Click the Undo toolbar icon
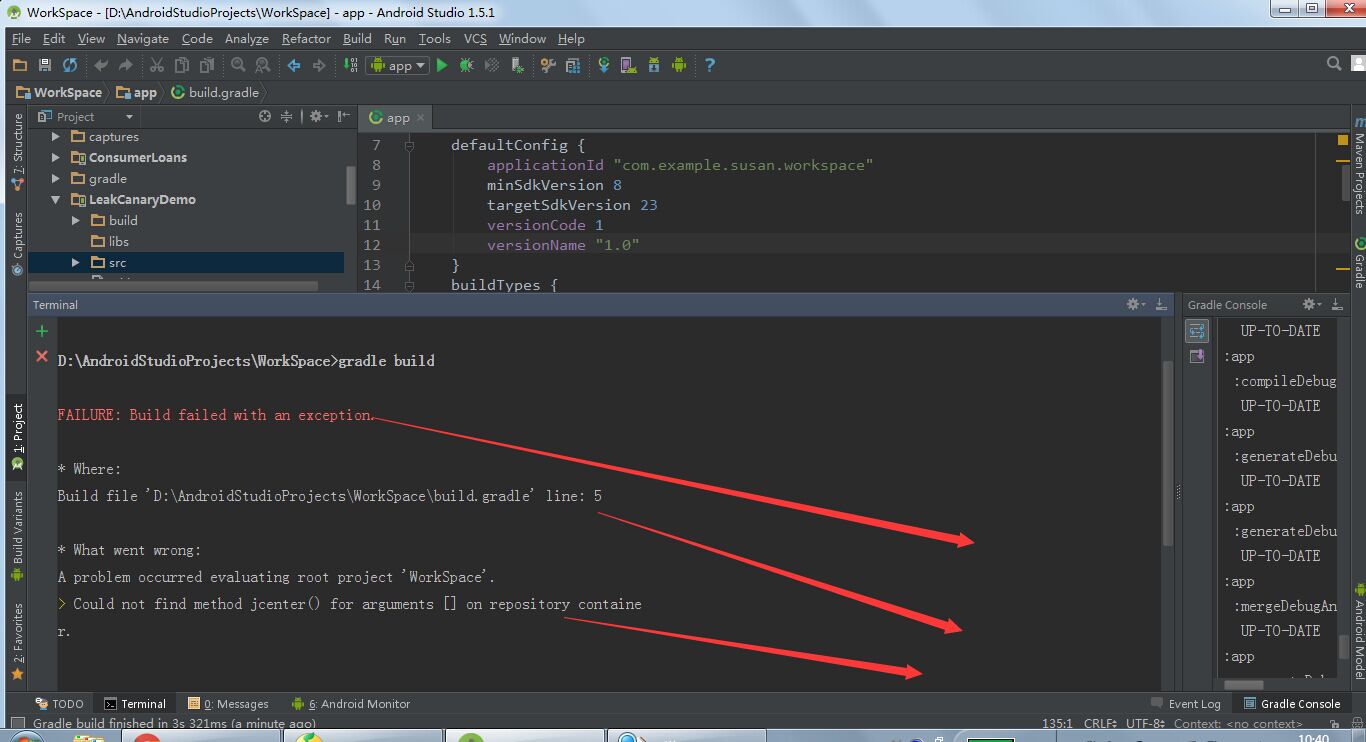Screen dimensions: 1366x742 point(101,65)
